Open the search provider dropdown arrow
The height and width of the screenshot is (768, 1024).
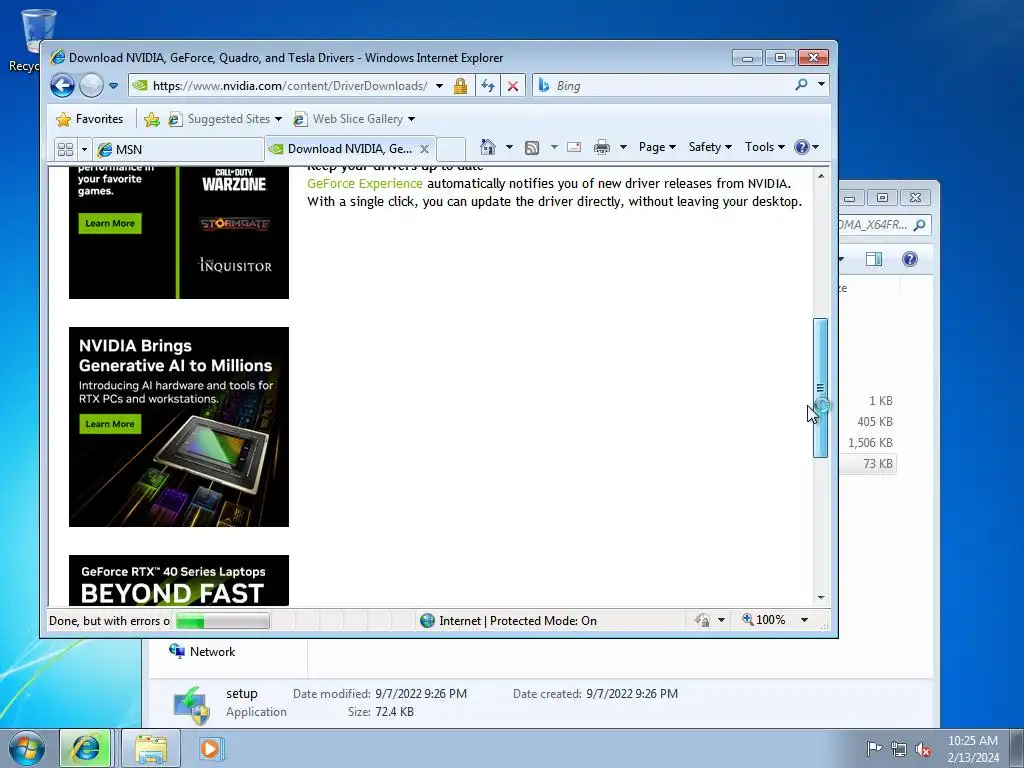pos(821,85)
